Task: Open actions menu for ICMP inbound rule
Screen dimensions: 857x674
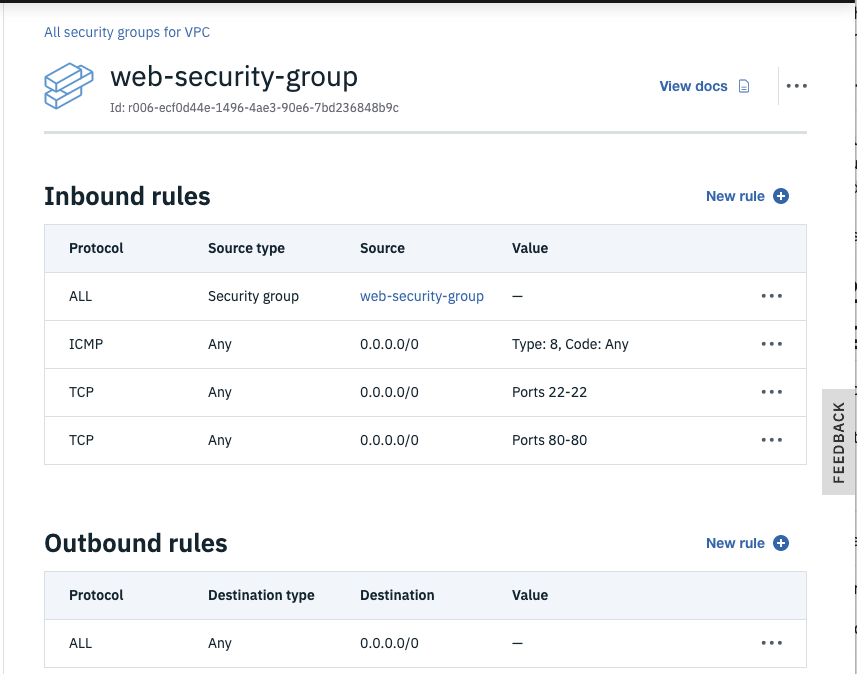Action: 771,344
